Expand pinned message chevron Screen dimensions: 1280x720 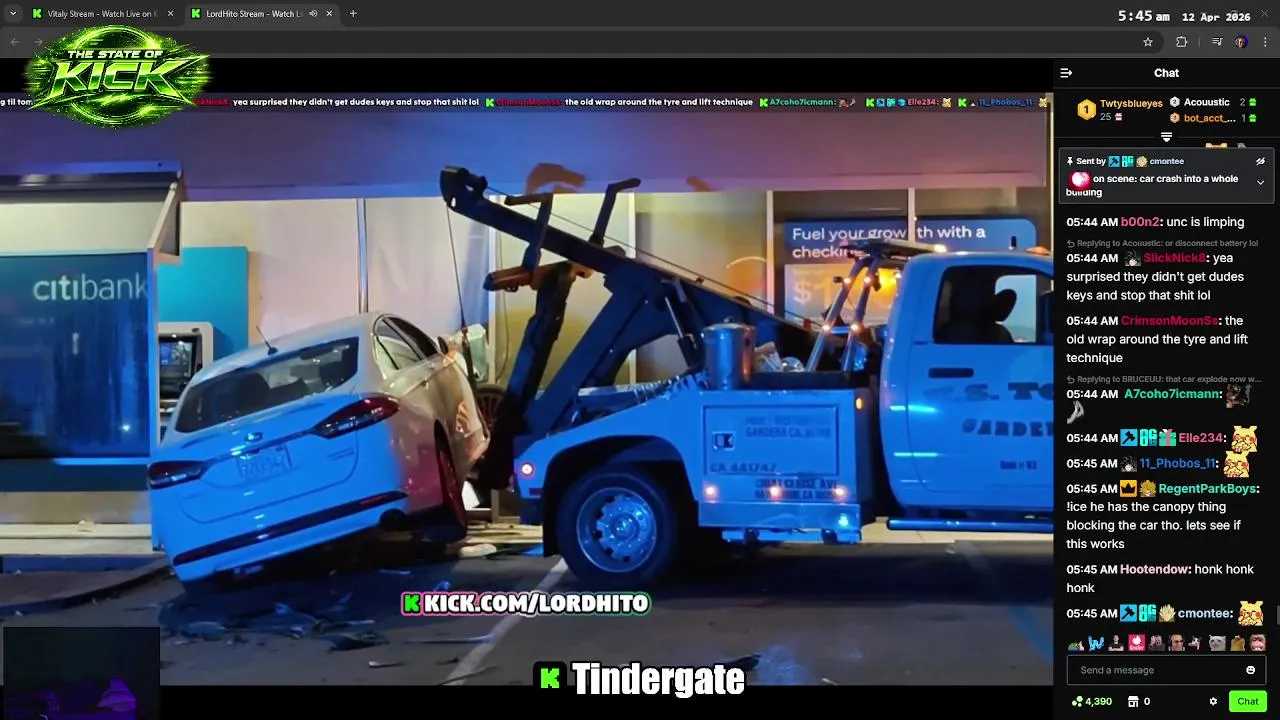1260,183
